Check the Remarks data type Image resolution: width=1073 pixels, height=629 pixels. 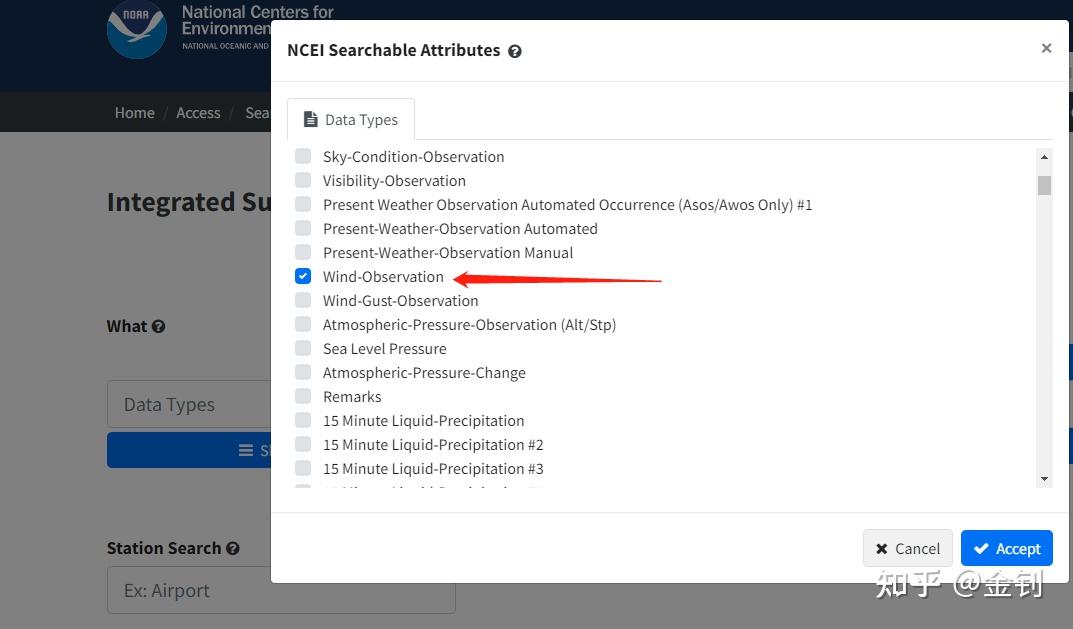click(x=303, y=397)
